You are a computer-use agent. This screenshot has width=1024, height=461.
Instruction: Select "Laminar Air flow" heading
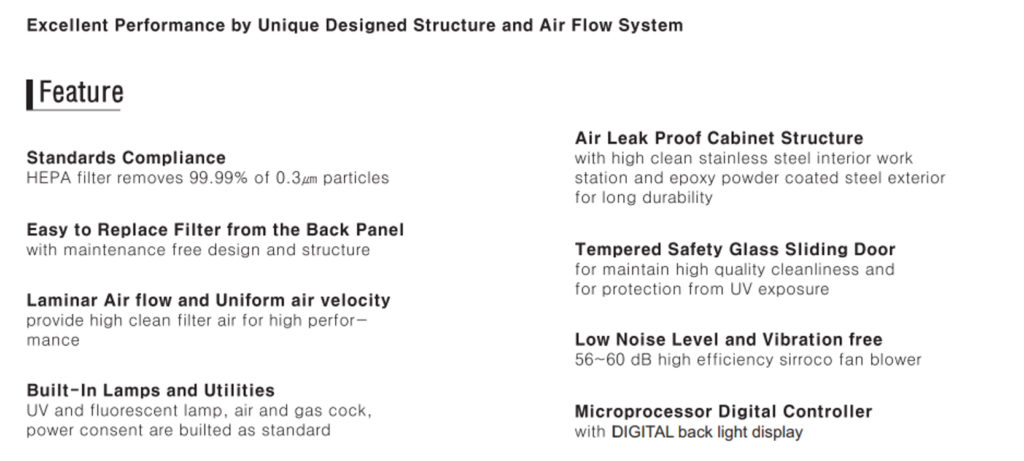(208, 300)
